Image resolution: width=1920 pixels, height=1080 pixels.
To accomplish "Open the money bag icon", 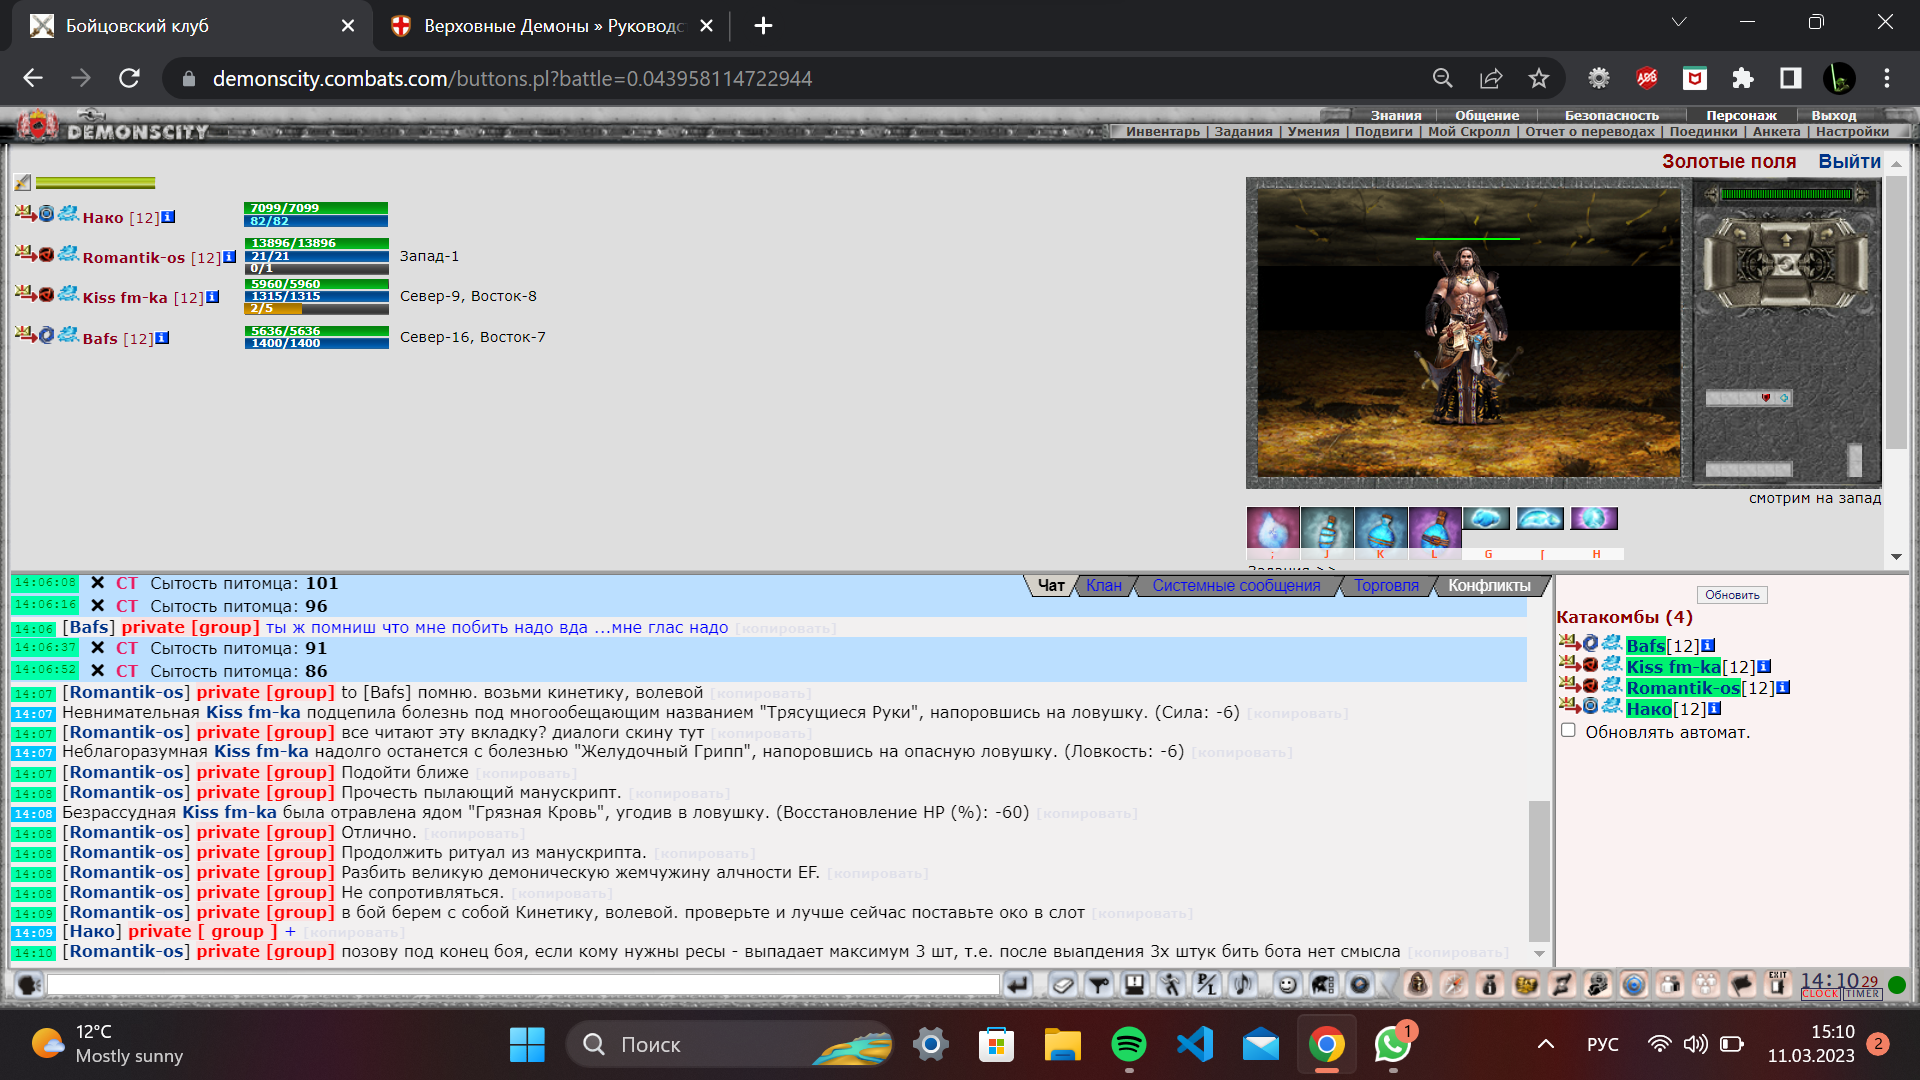I will coord(1490,985).
